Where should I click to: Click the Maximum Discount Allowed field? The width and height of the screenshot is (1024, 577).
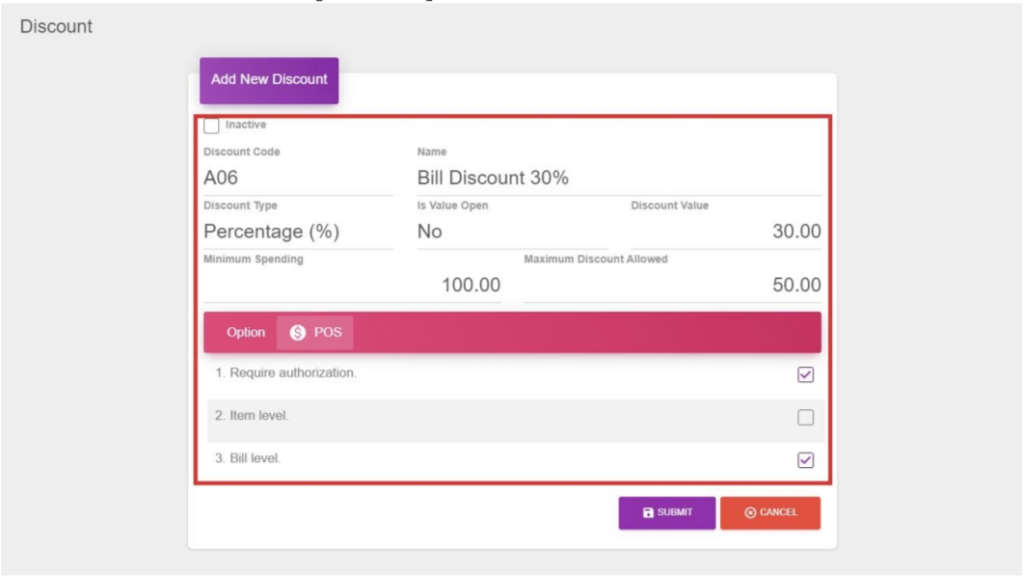coord(671,286)
